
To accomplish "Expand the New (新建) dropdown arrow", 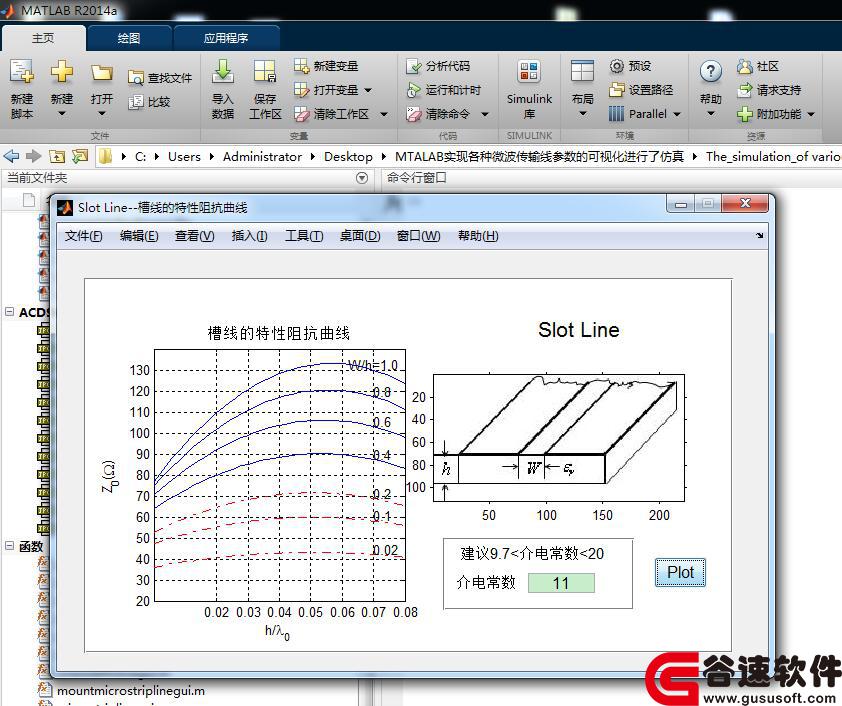I will click(62, 114).
